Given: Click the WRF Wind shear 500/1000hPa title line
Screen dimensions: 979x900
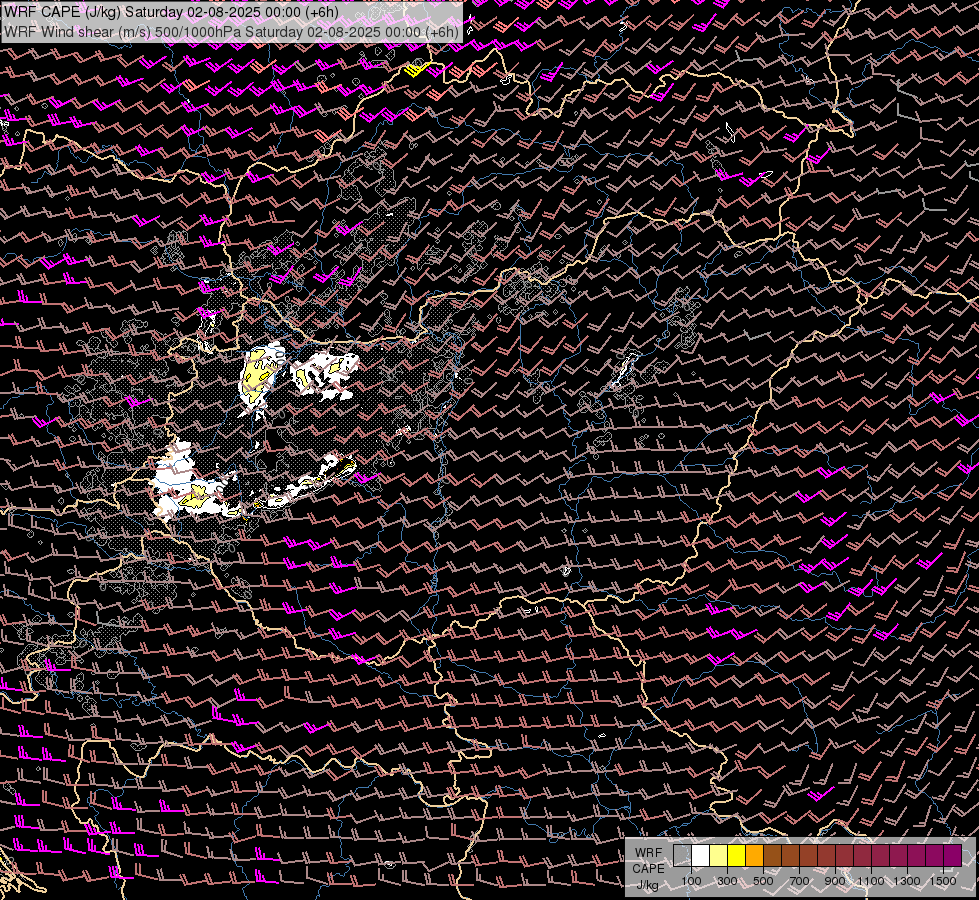Looking at the screenshot, I should click(232, 32).
